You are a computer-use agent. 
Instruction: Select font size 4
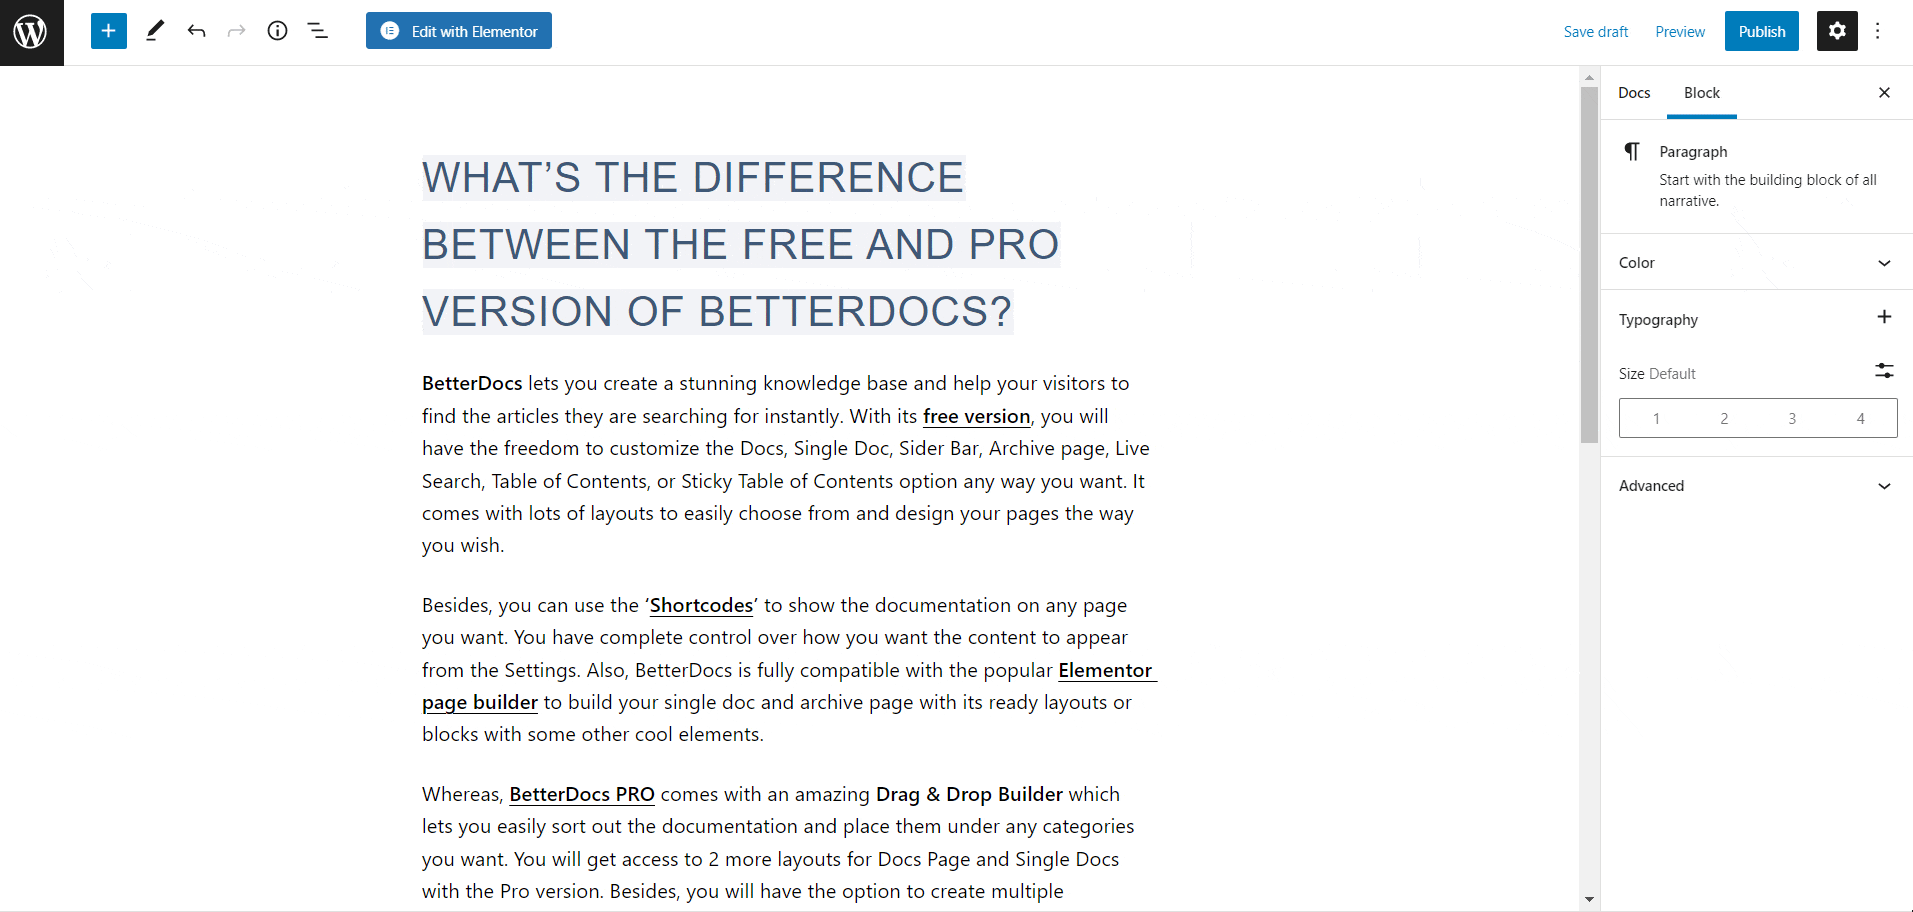click(x=1859, y=418)
